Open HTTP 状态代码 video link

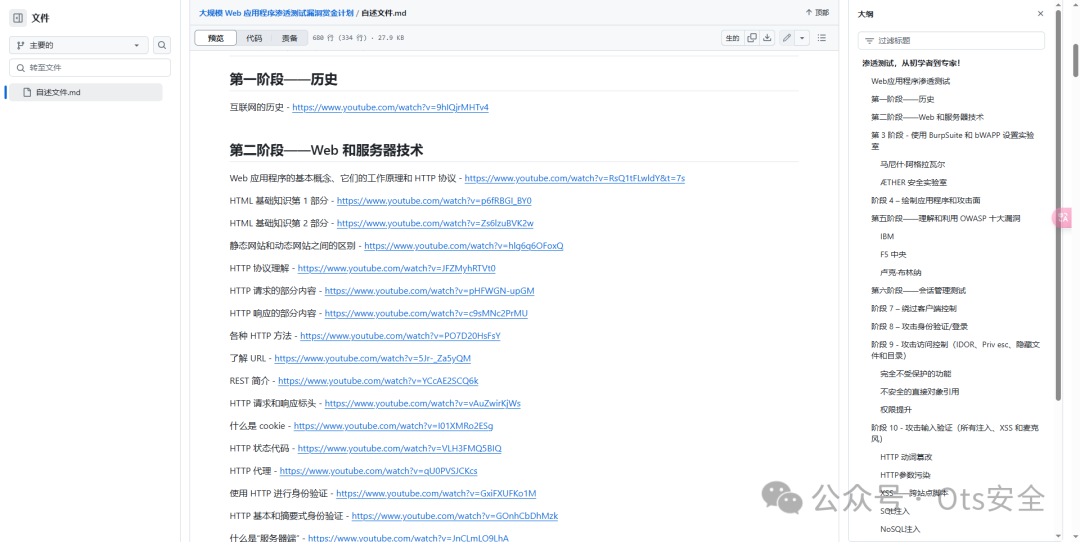click(x=399, y=448)
